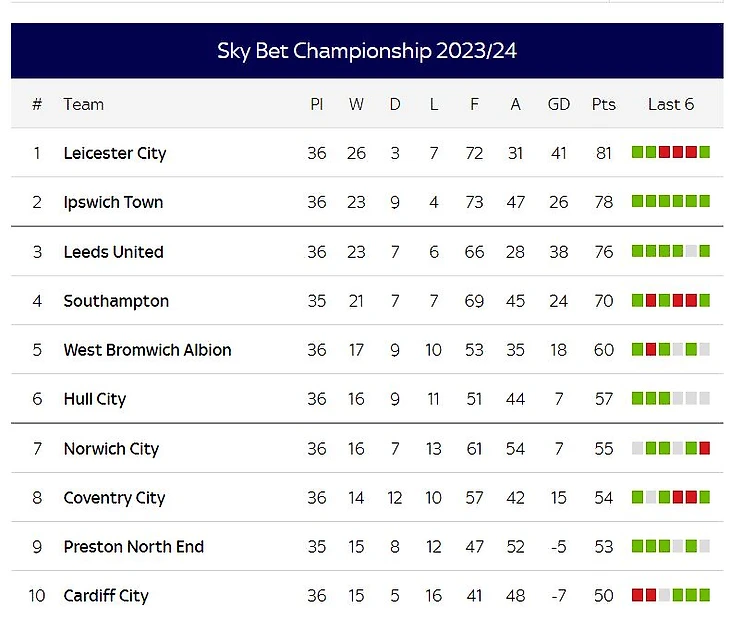Click the GD column header
730x618 pixels.
pos(558,104)
